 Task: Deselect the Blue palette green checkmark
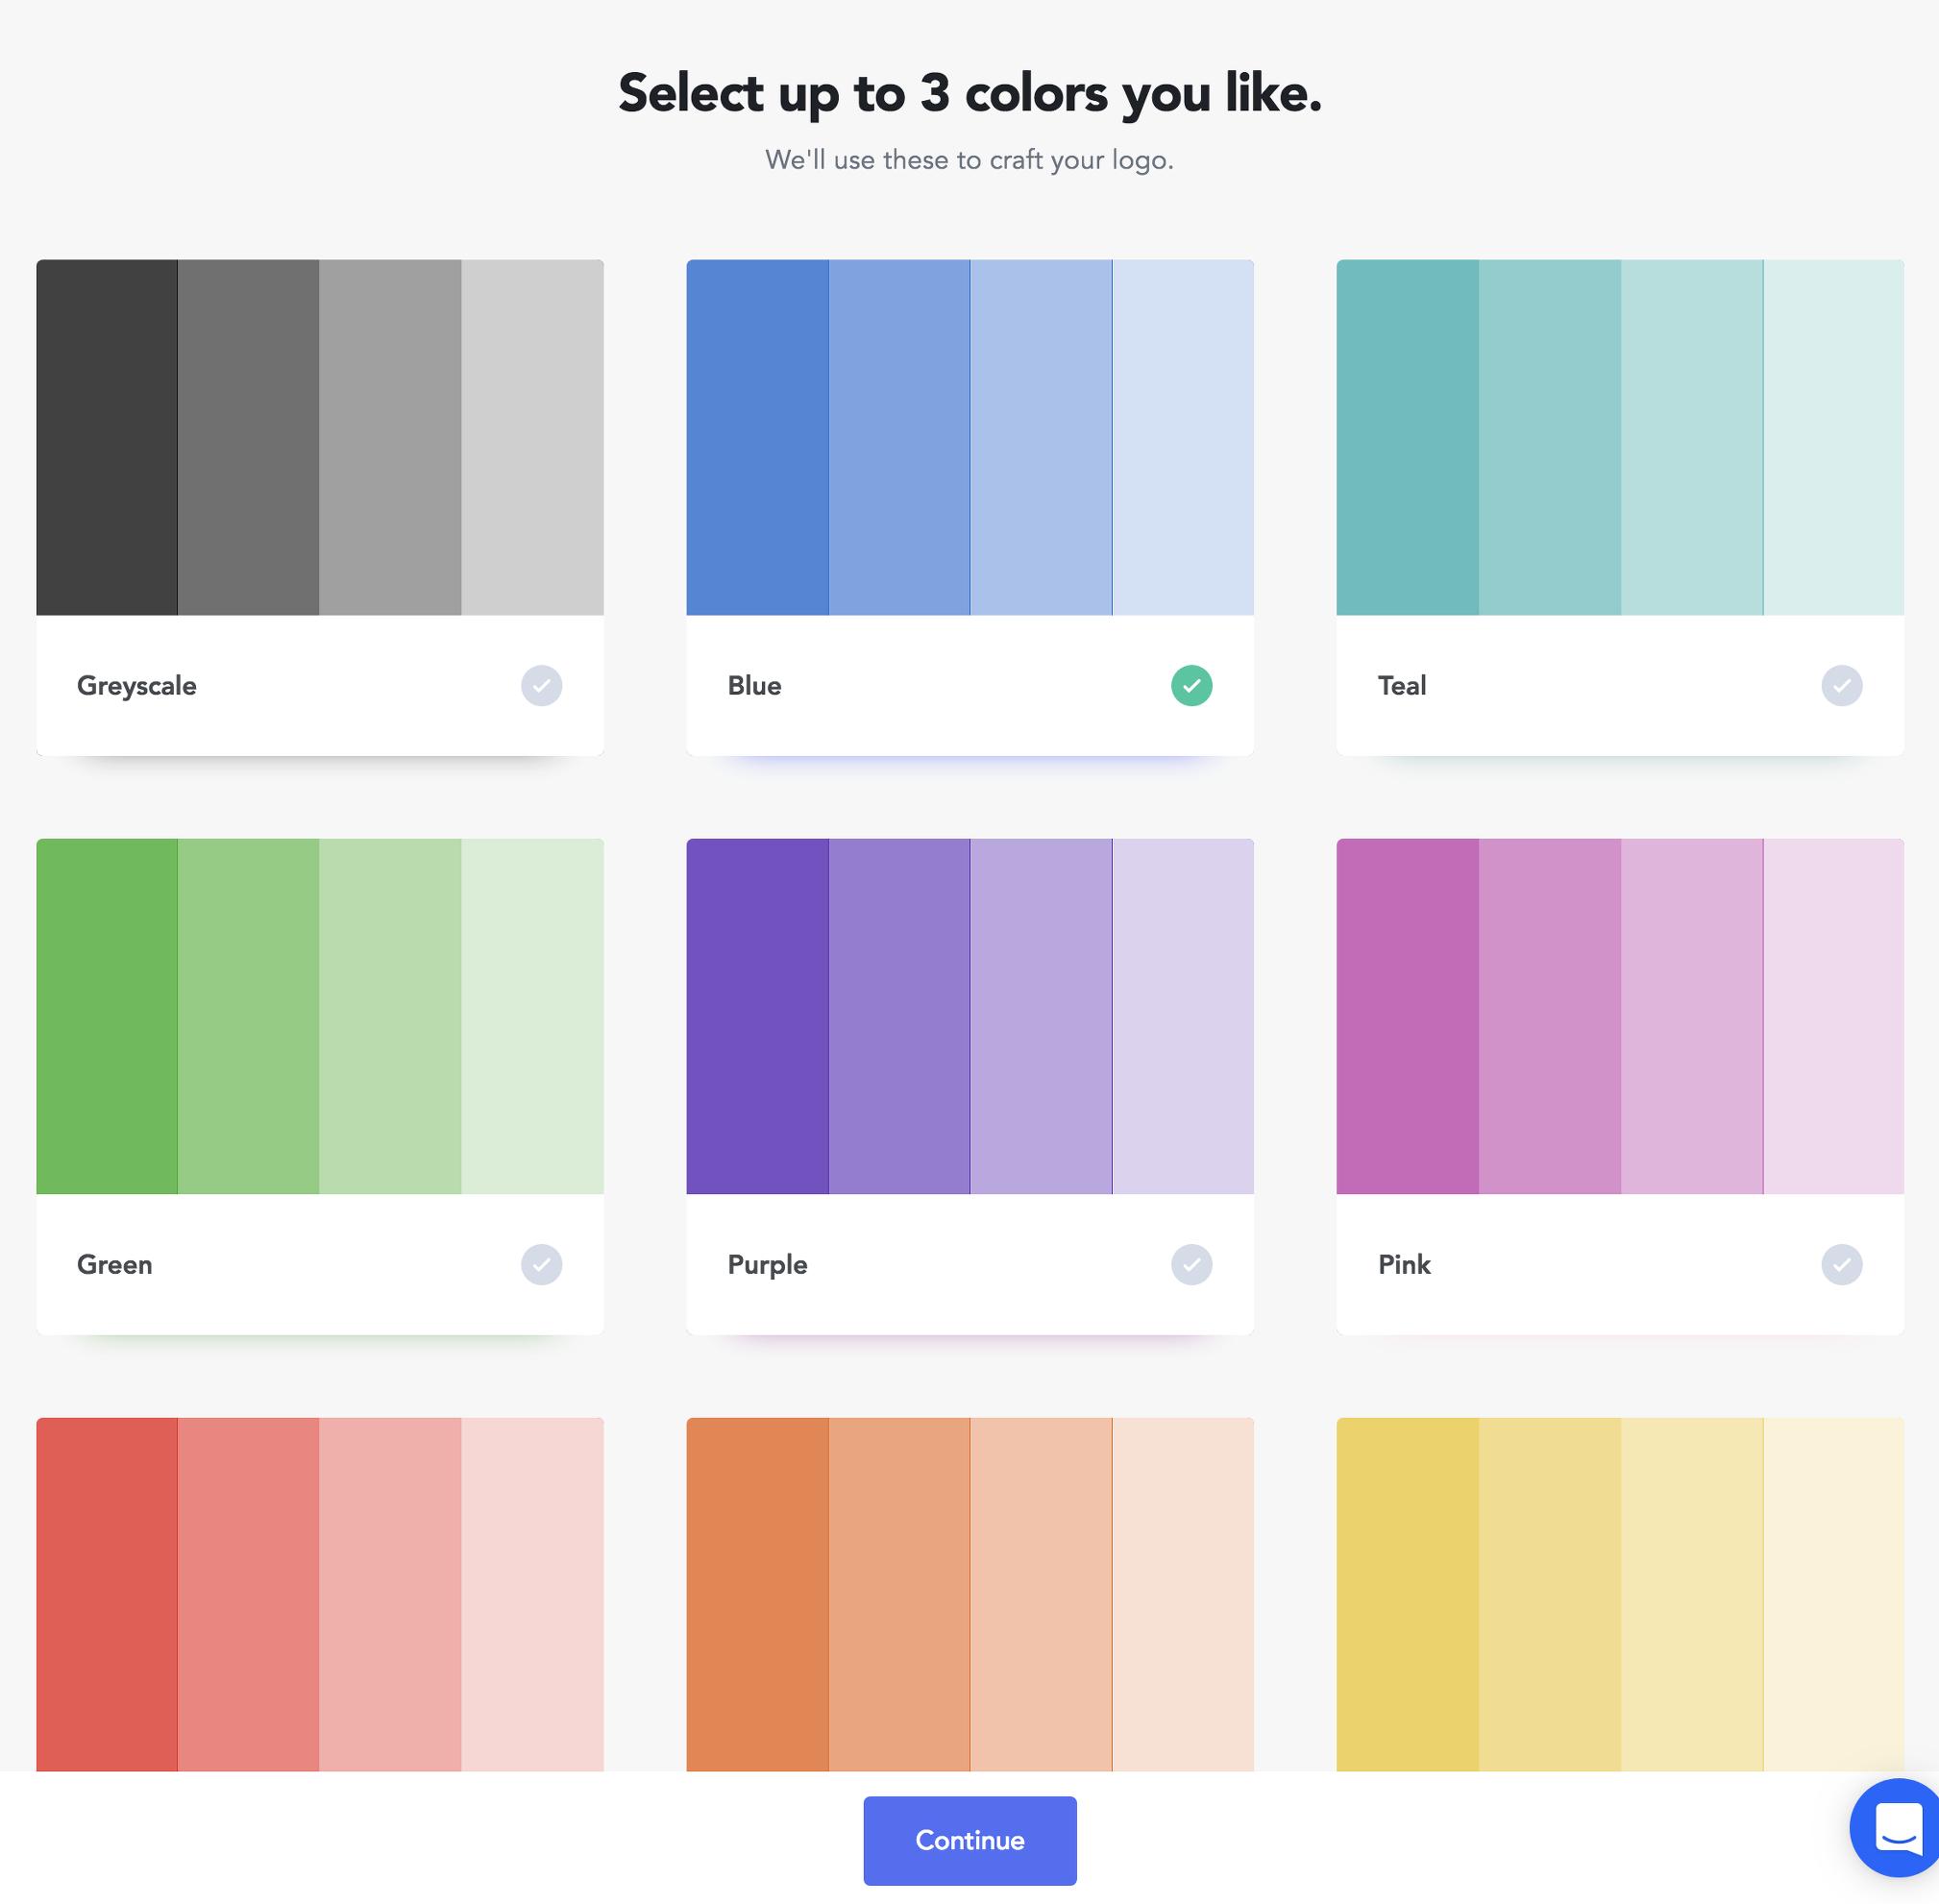point(1191,686)
